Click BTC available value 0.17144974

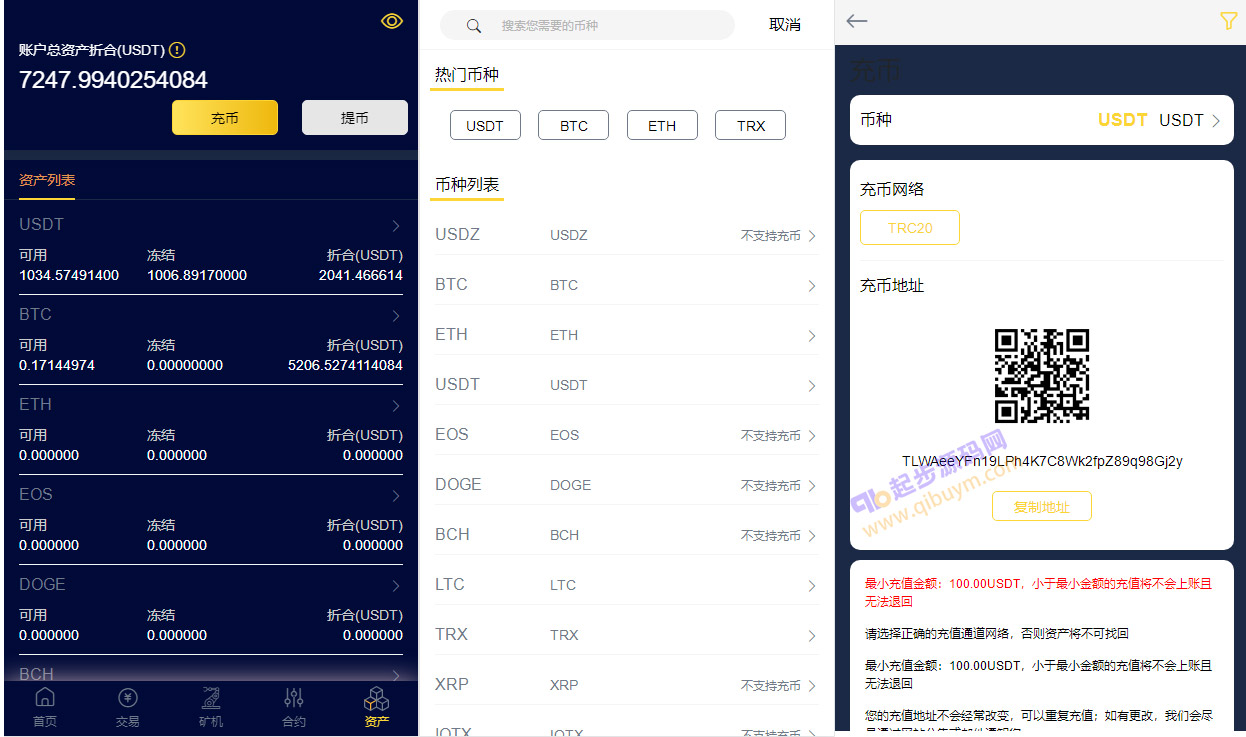(57, 365)
